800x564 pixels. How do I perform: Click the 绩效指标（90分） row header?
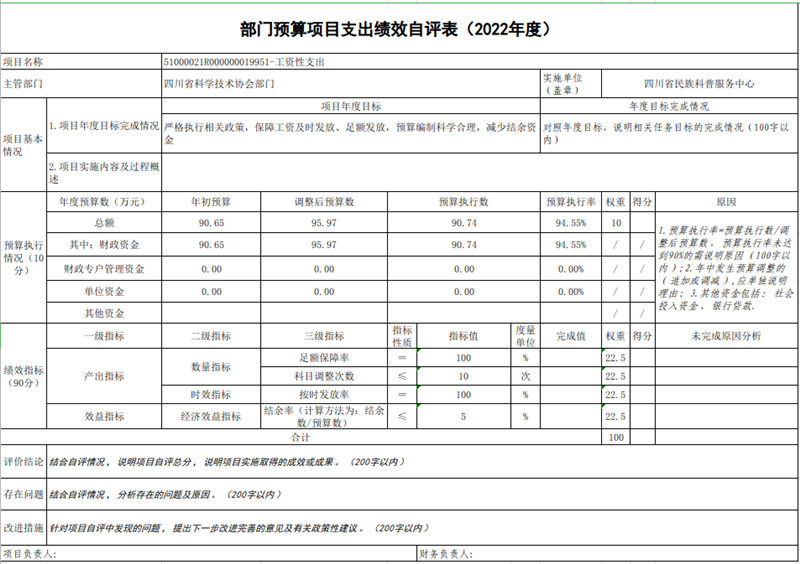coord(23,376)
